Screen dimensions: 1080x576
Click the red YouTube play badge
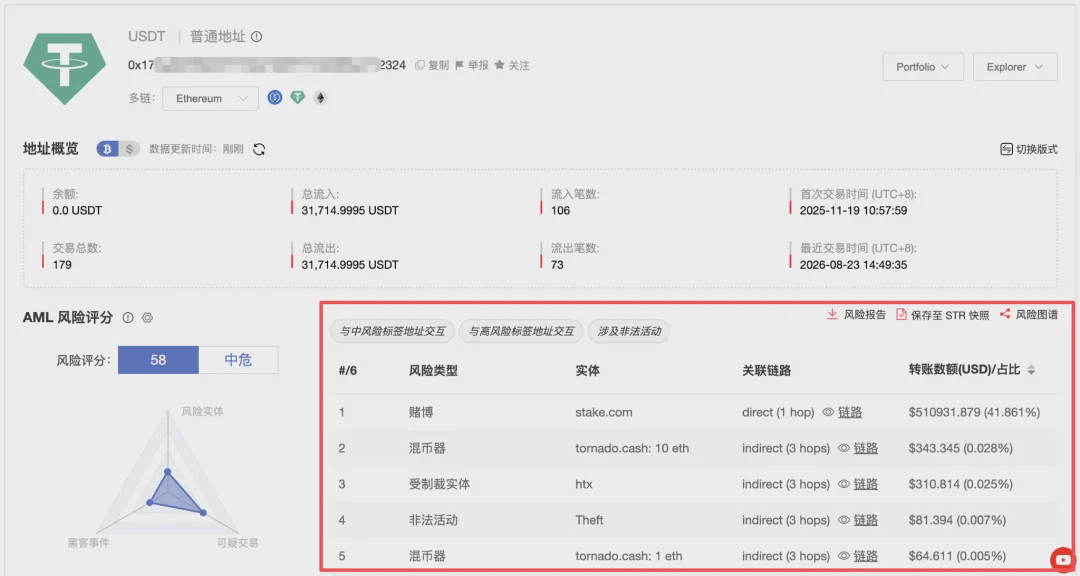pos(1063,559)
